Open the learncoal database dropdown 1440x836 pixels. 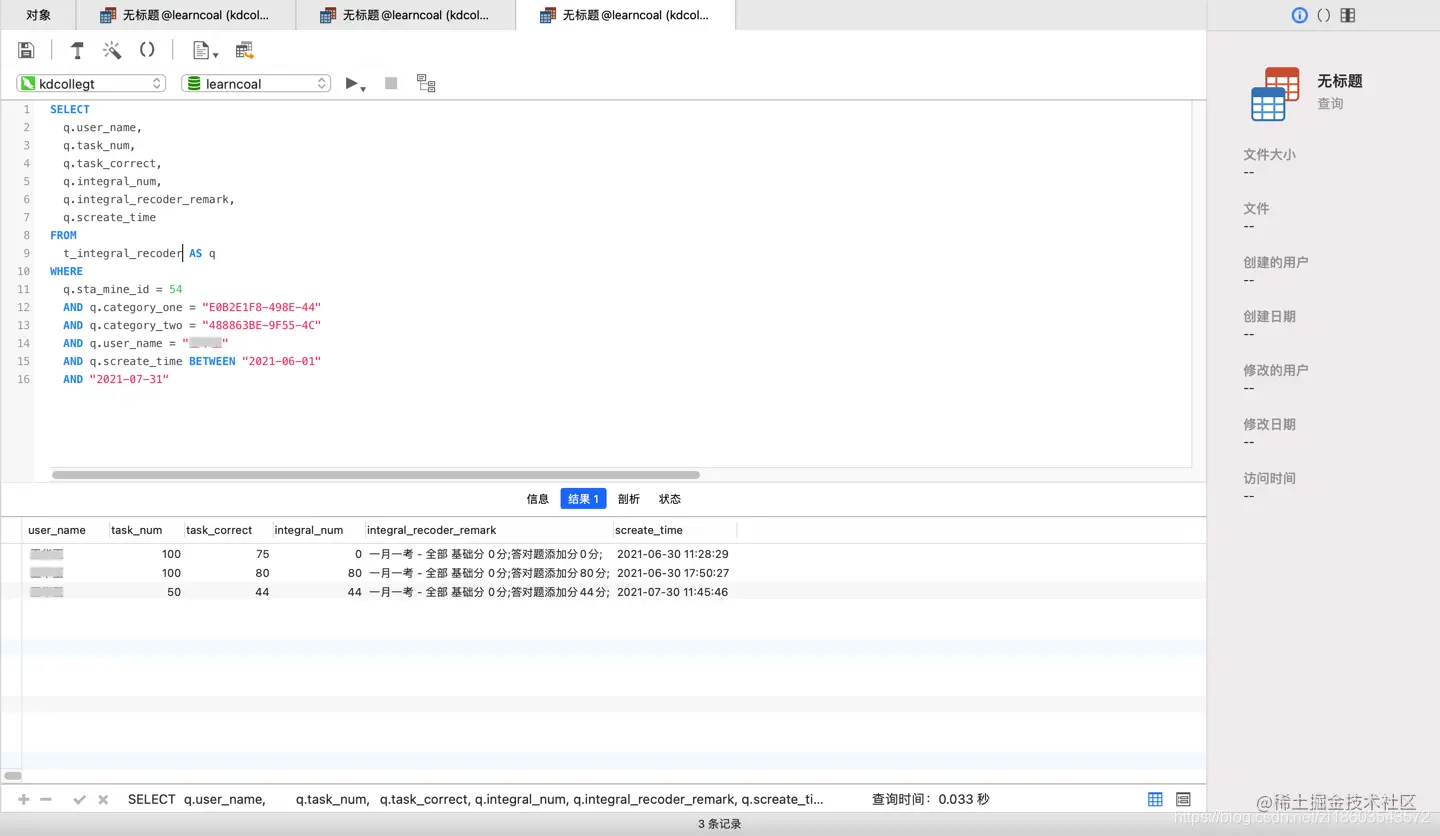point(256,84)
